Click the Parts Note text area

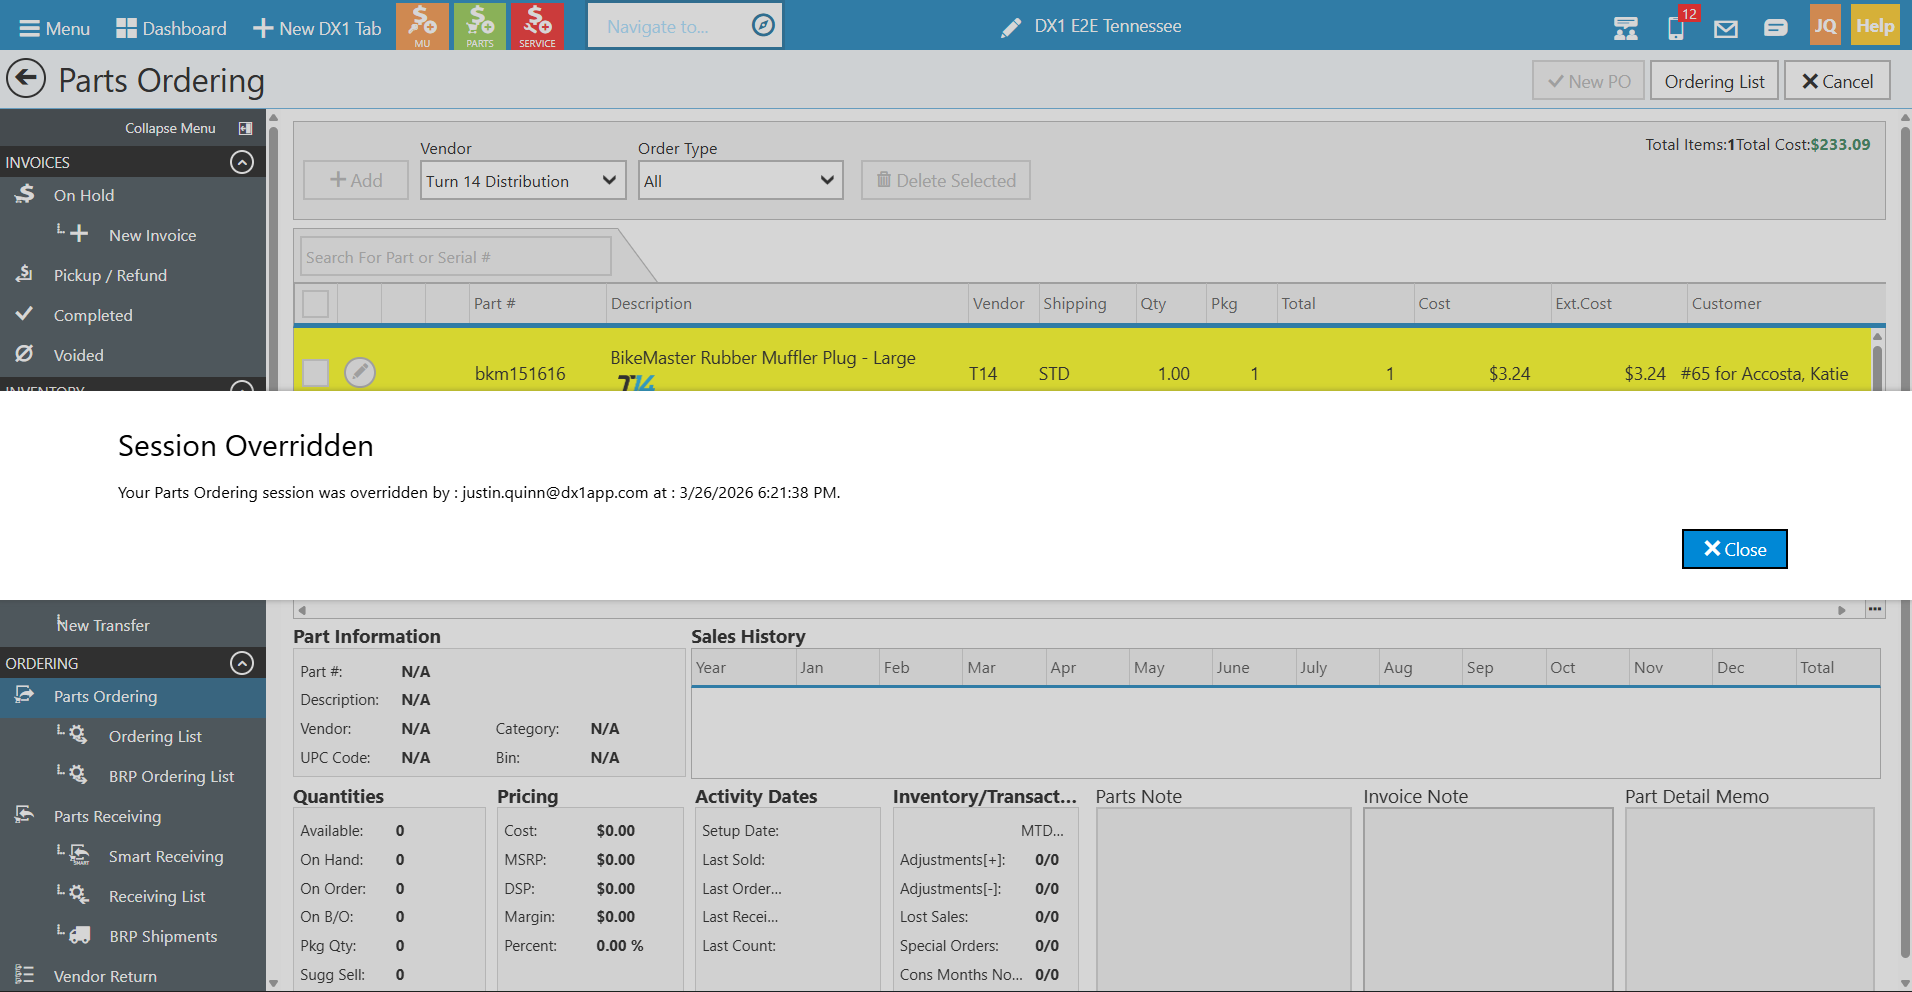[x=1224, y=900]
